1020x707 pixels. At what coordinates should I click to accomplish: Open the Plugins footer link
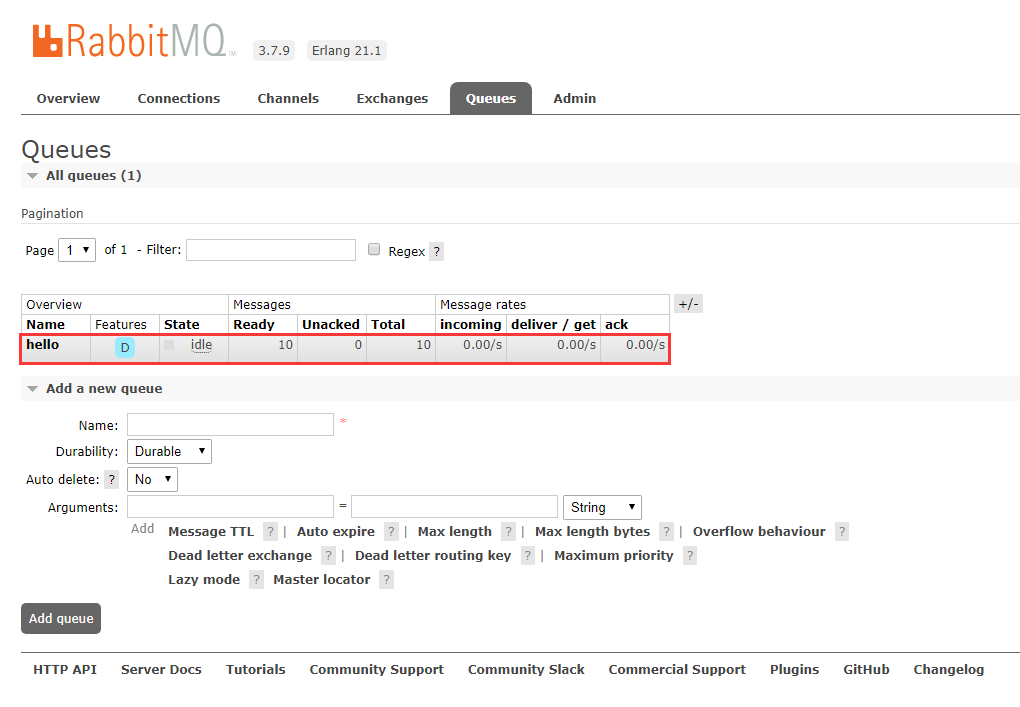click(794, 669)
